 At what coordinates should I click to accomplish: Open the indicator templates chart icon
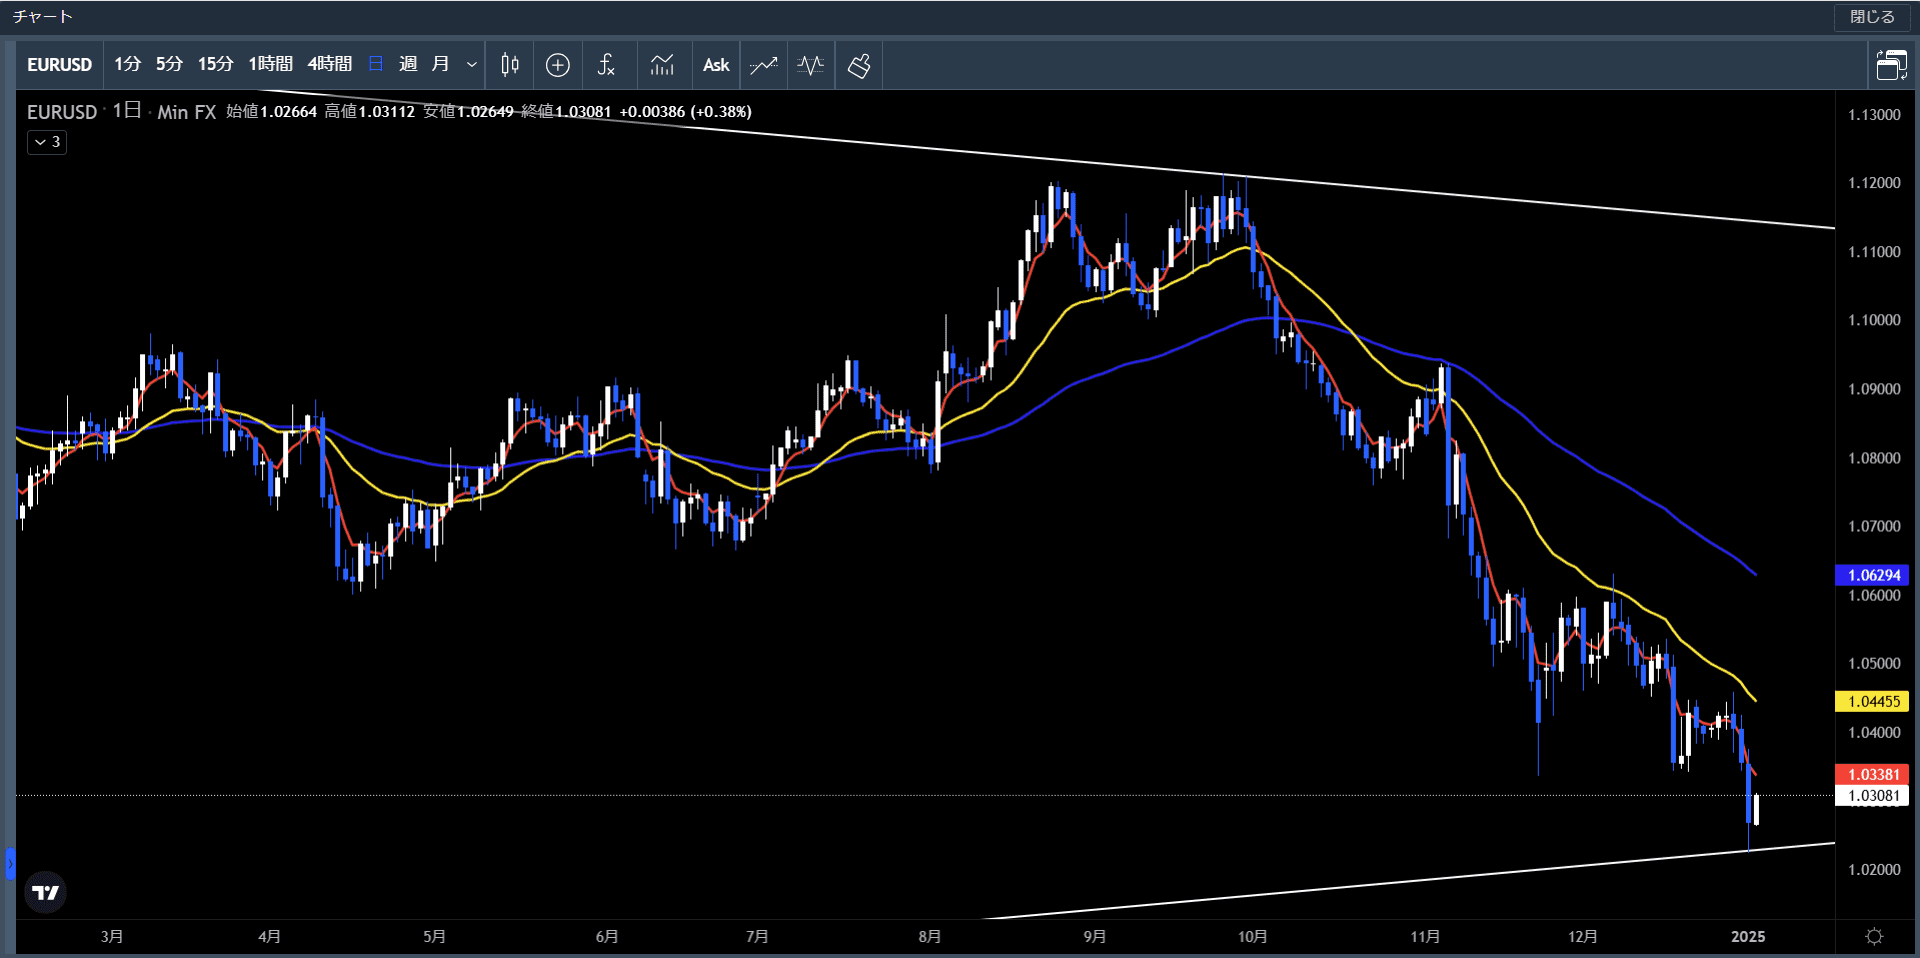tap(662, 65)
